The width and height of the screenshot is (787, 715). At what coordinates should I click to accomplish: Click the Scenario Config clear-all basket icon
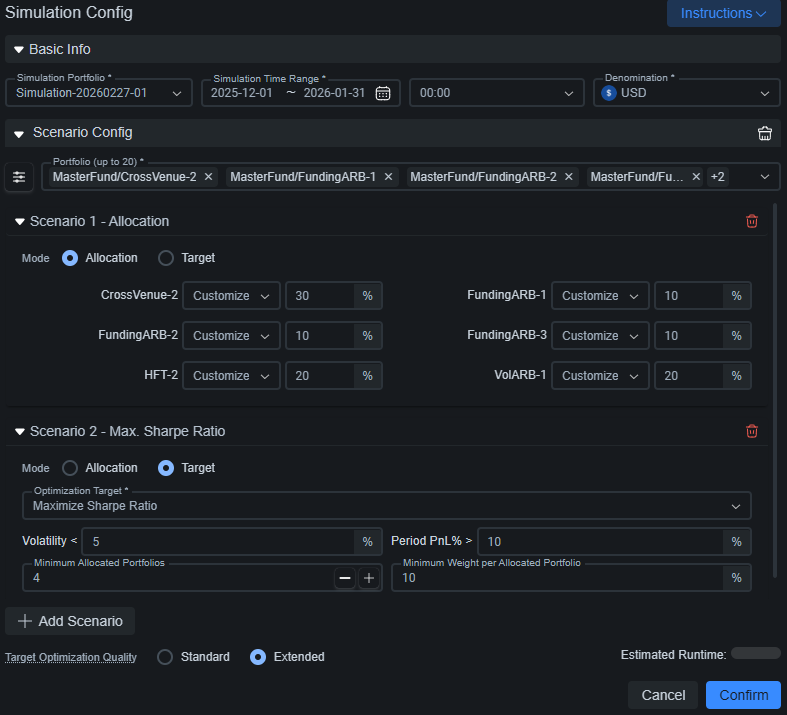click(764, 133)
